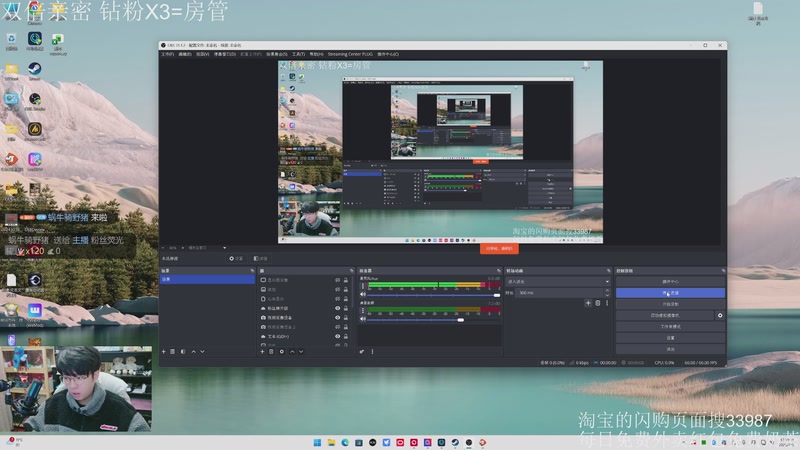Open options dots for microphone audio channel
800x450 pixels.
[363, 286]
